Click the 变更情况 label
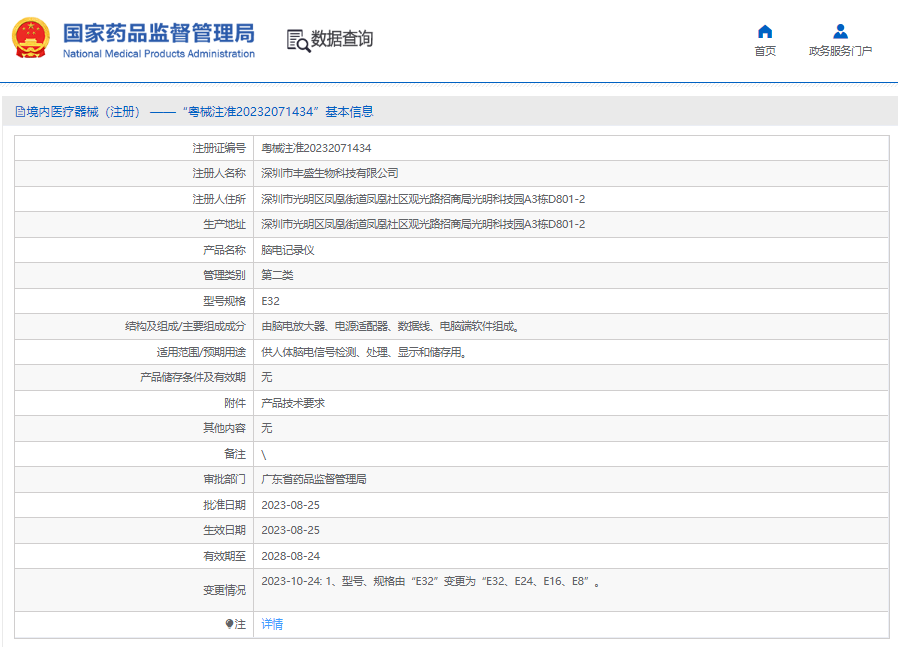The image size is (898, 647). point(224,590)
